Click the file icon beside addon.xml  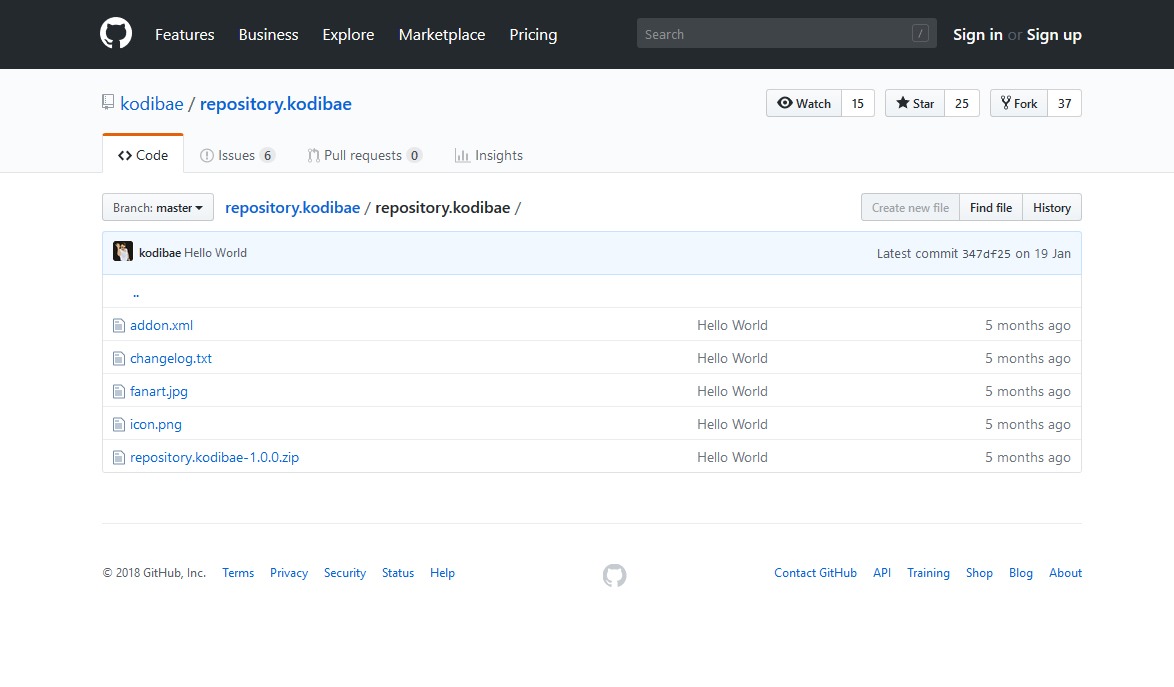[x=119, y=325]
